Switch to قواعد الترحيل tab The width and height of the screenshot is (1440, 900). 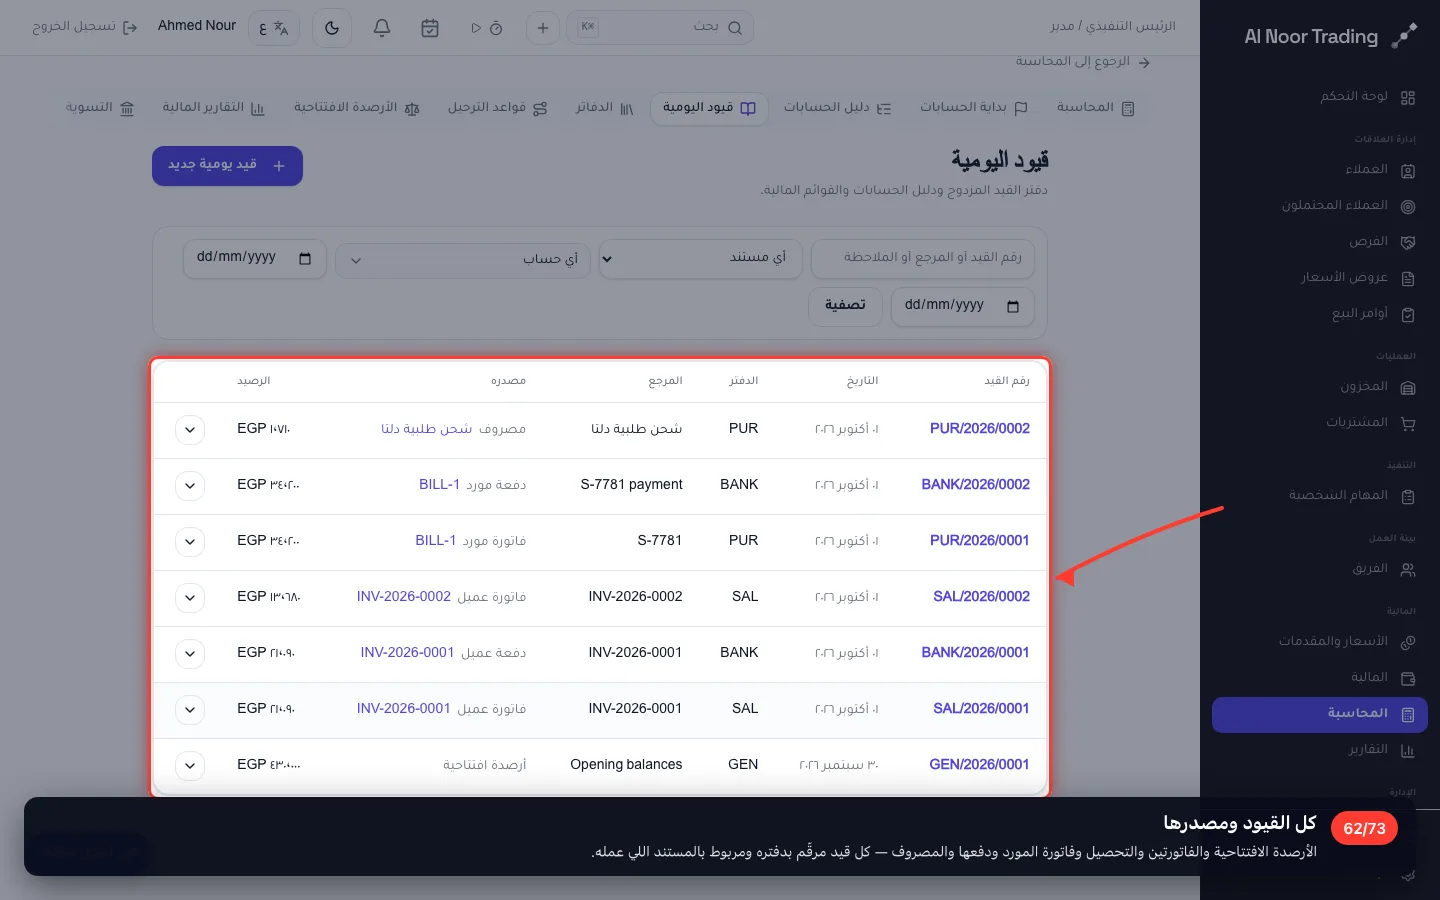[497, 108]
